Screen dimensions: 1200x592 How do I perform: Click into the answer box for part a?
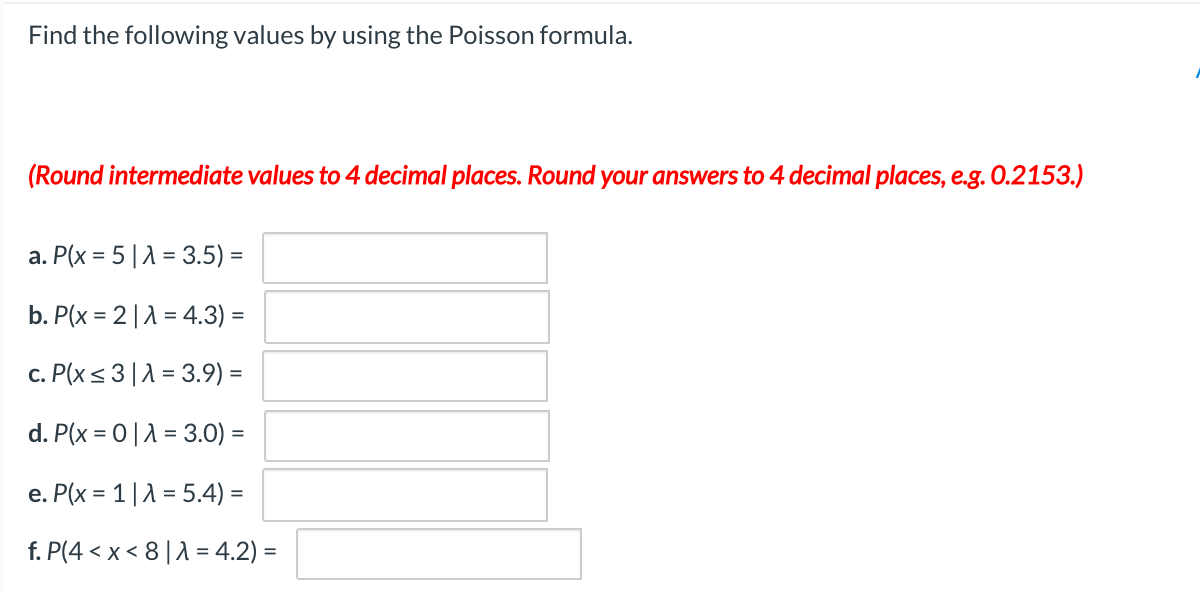pos(404,258)
